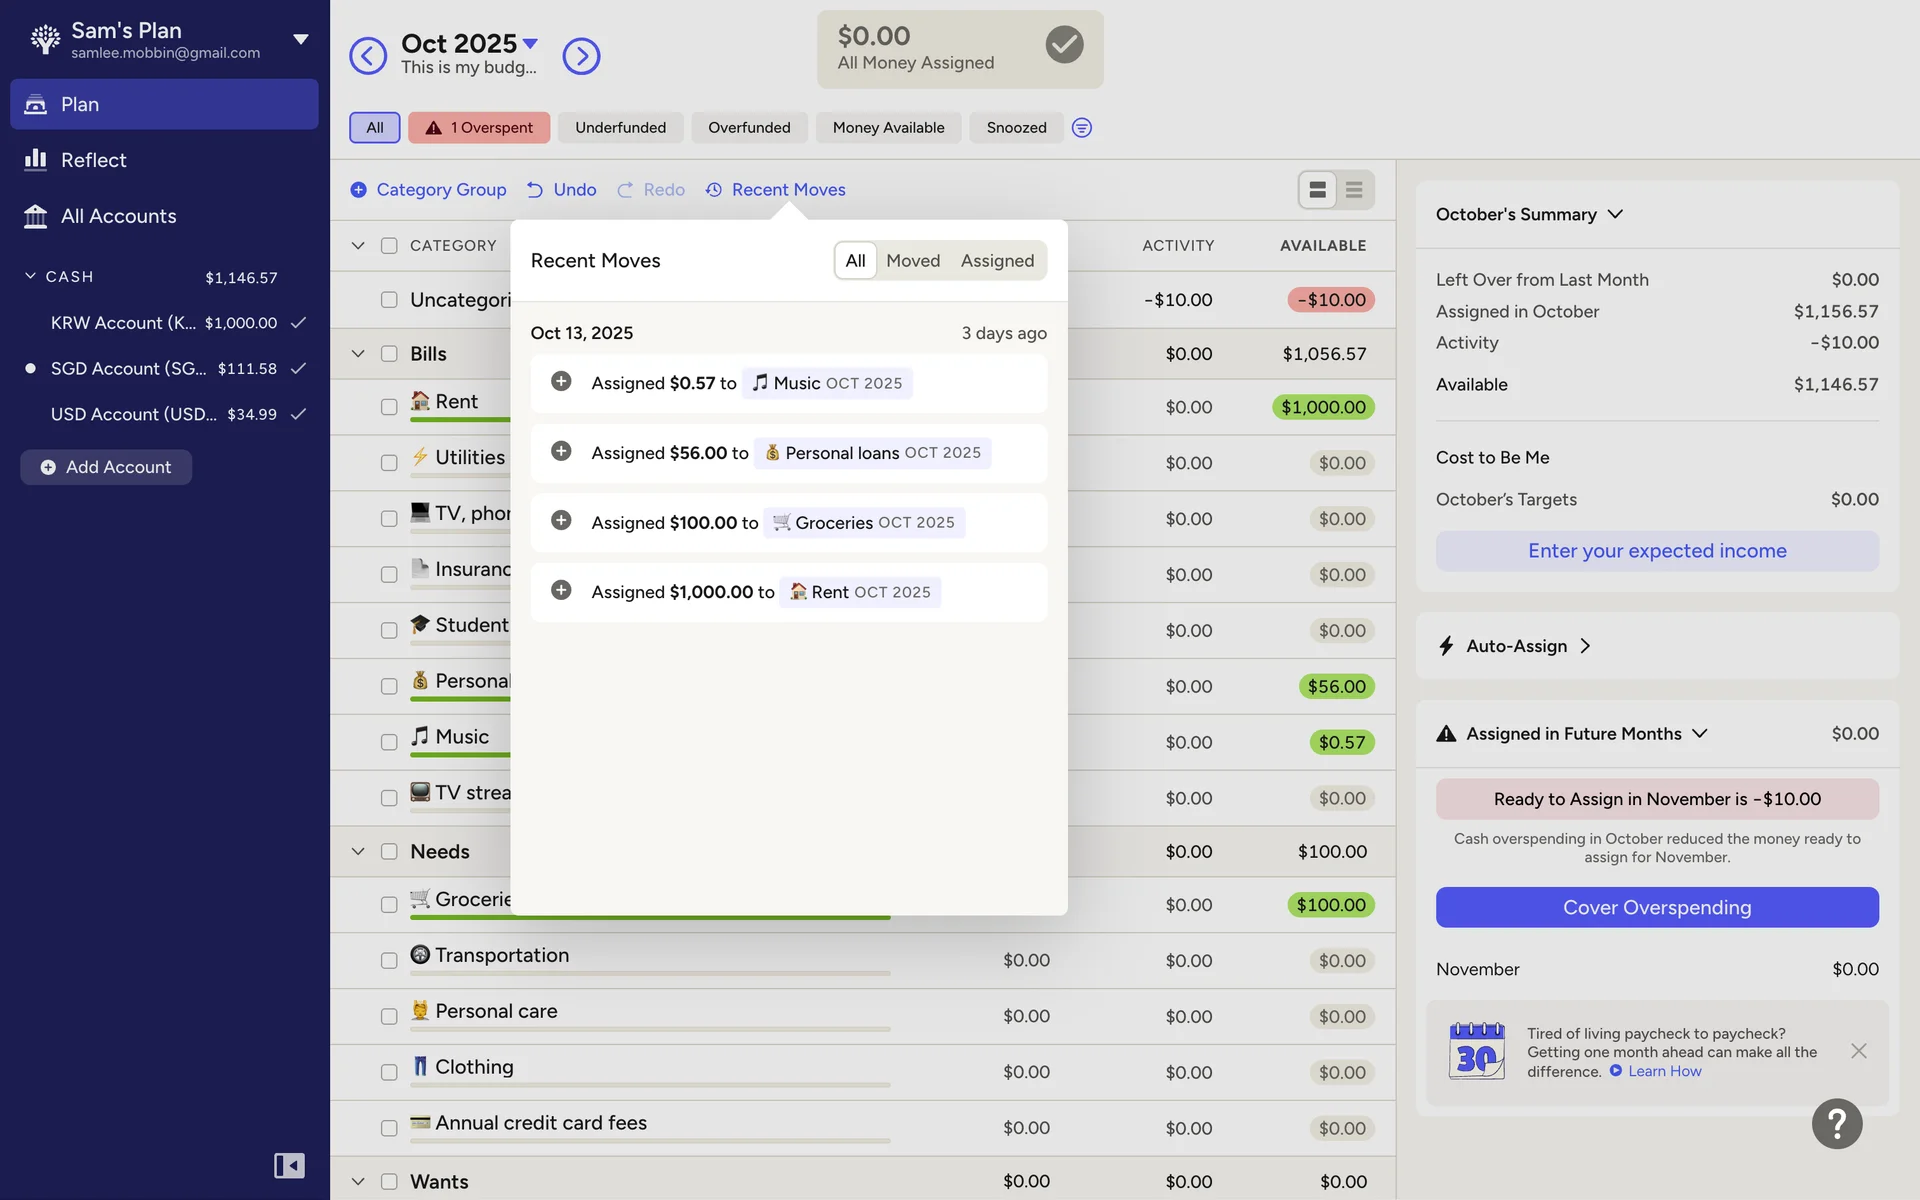1920x1200 pixels.
Task: Switch to the compact list view icon
Action: 1354,190
